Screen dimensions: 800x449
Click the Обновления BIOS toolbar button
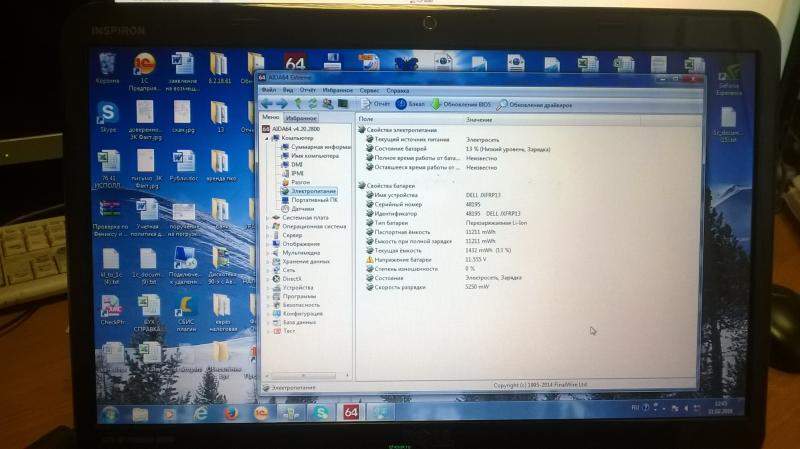tap(460, 104)
